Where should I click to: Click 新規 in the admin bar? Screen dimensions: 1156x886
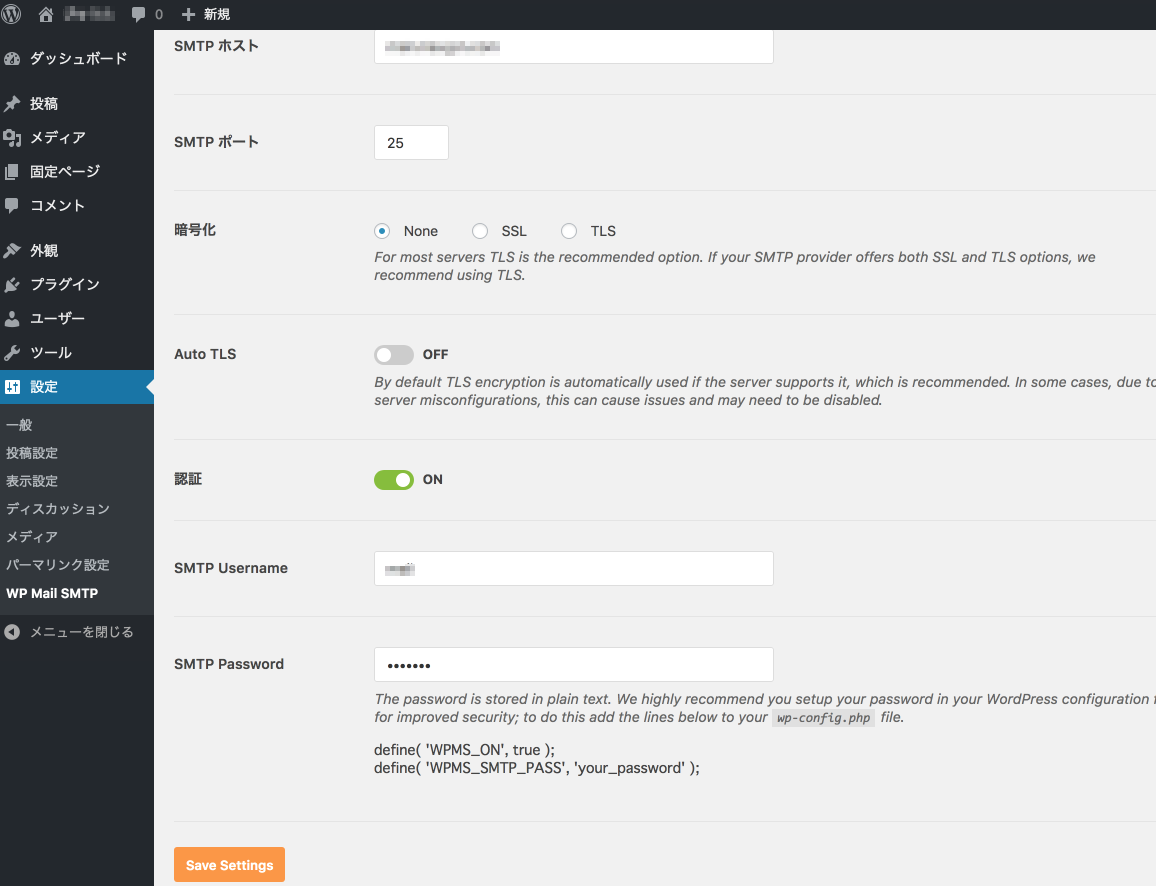[x=217, y=14]
